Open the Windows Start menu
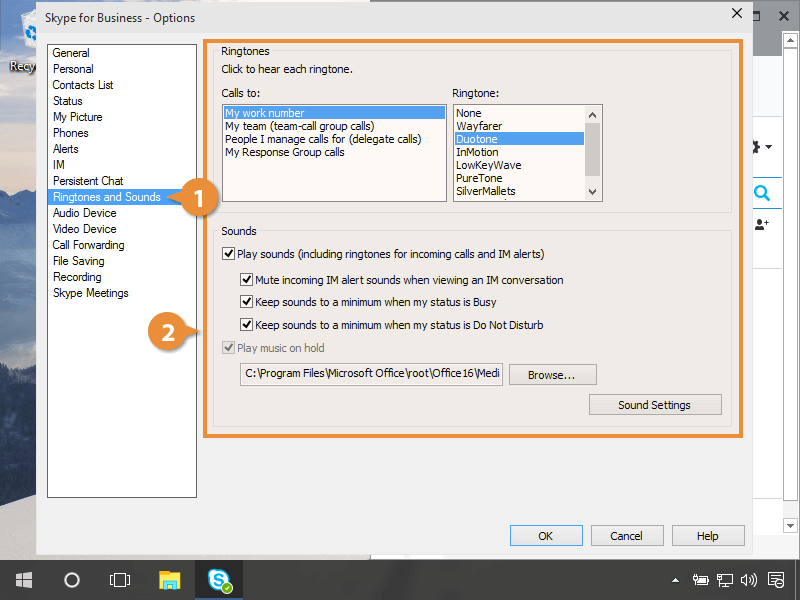Screen dimensions: 800x600 point(24,580)
